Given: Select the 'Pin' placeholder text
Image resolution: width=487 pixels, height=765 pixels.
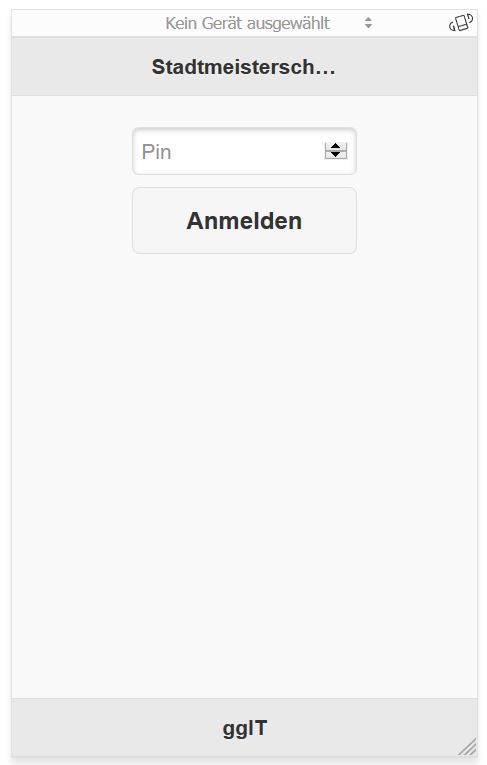Looking at the screenshot, I should 156,152.
